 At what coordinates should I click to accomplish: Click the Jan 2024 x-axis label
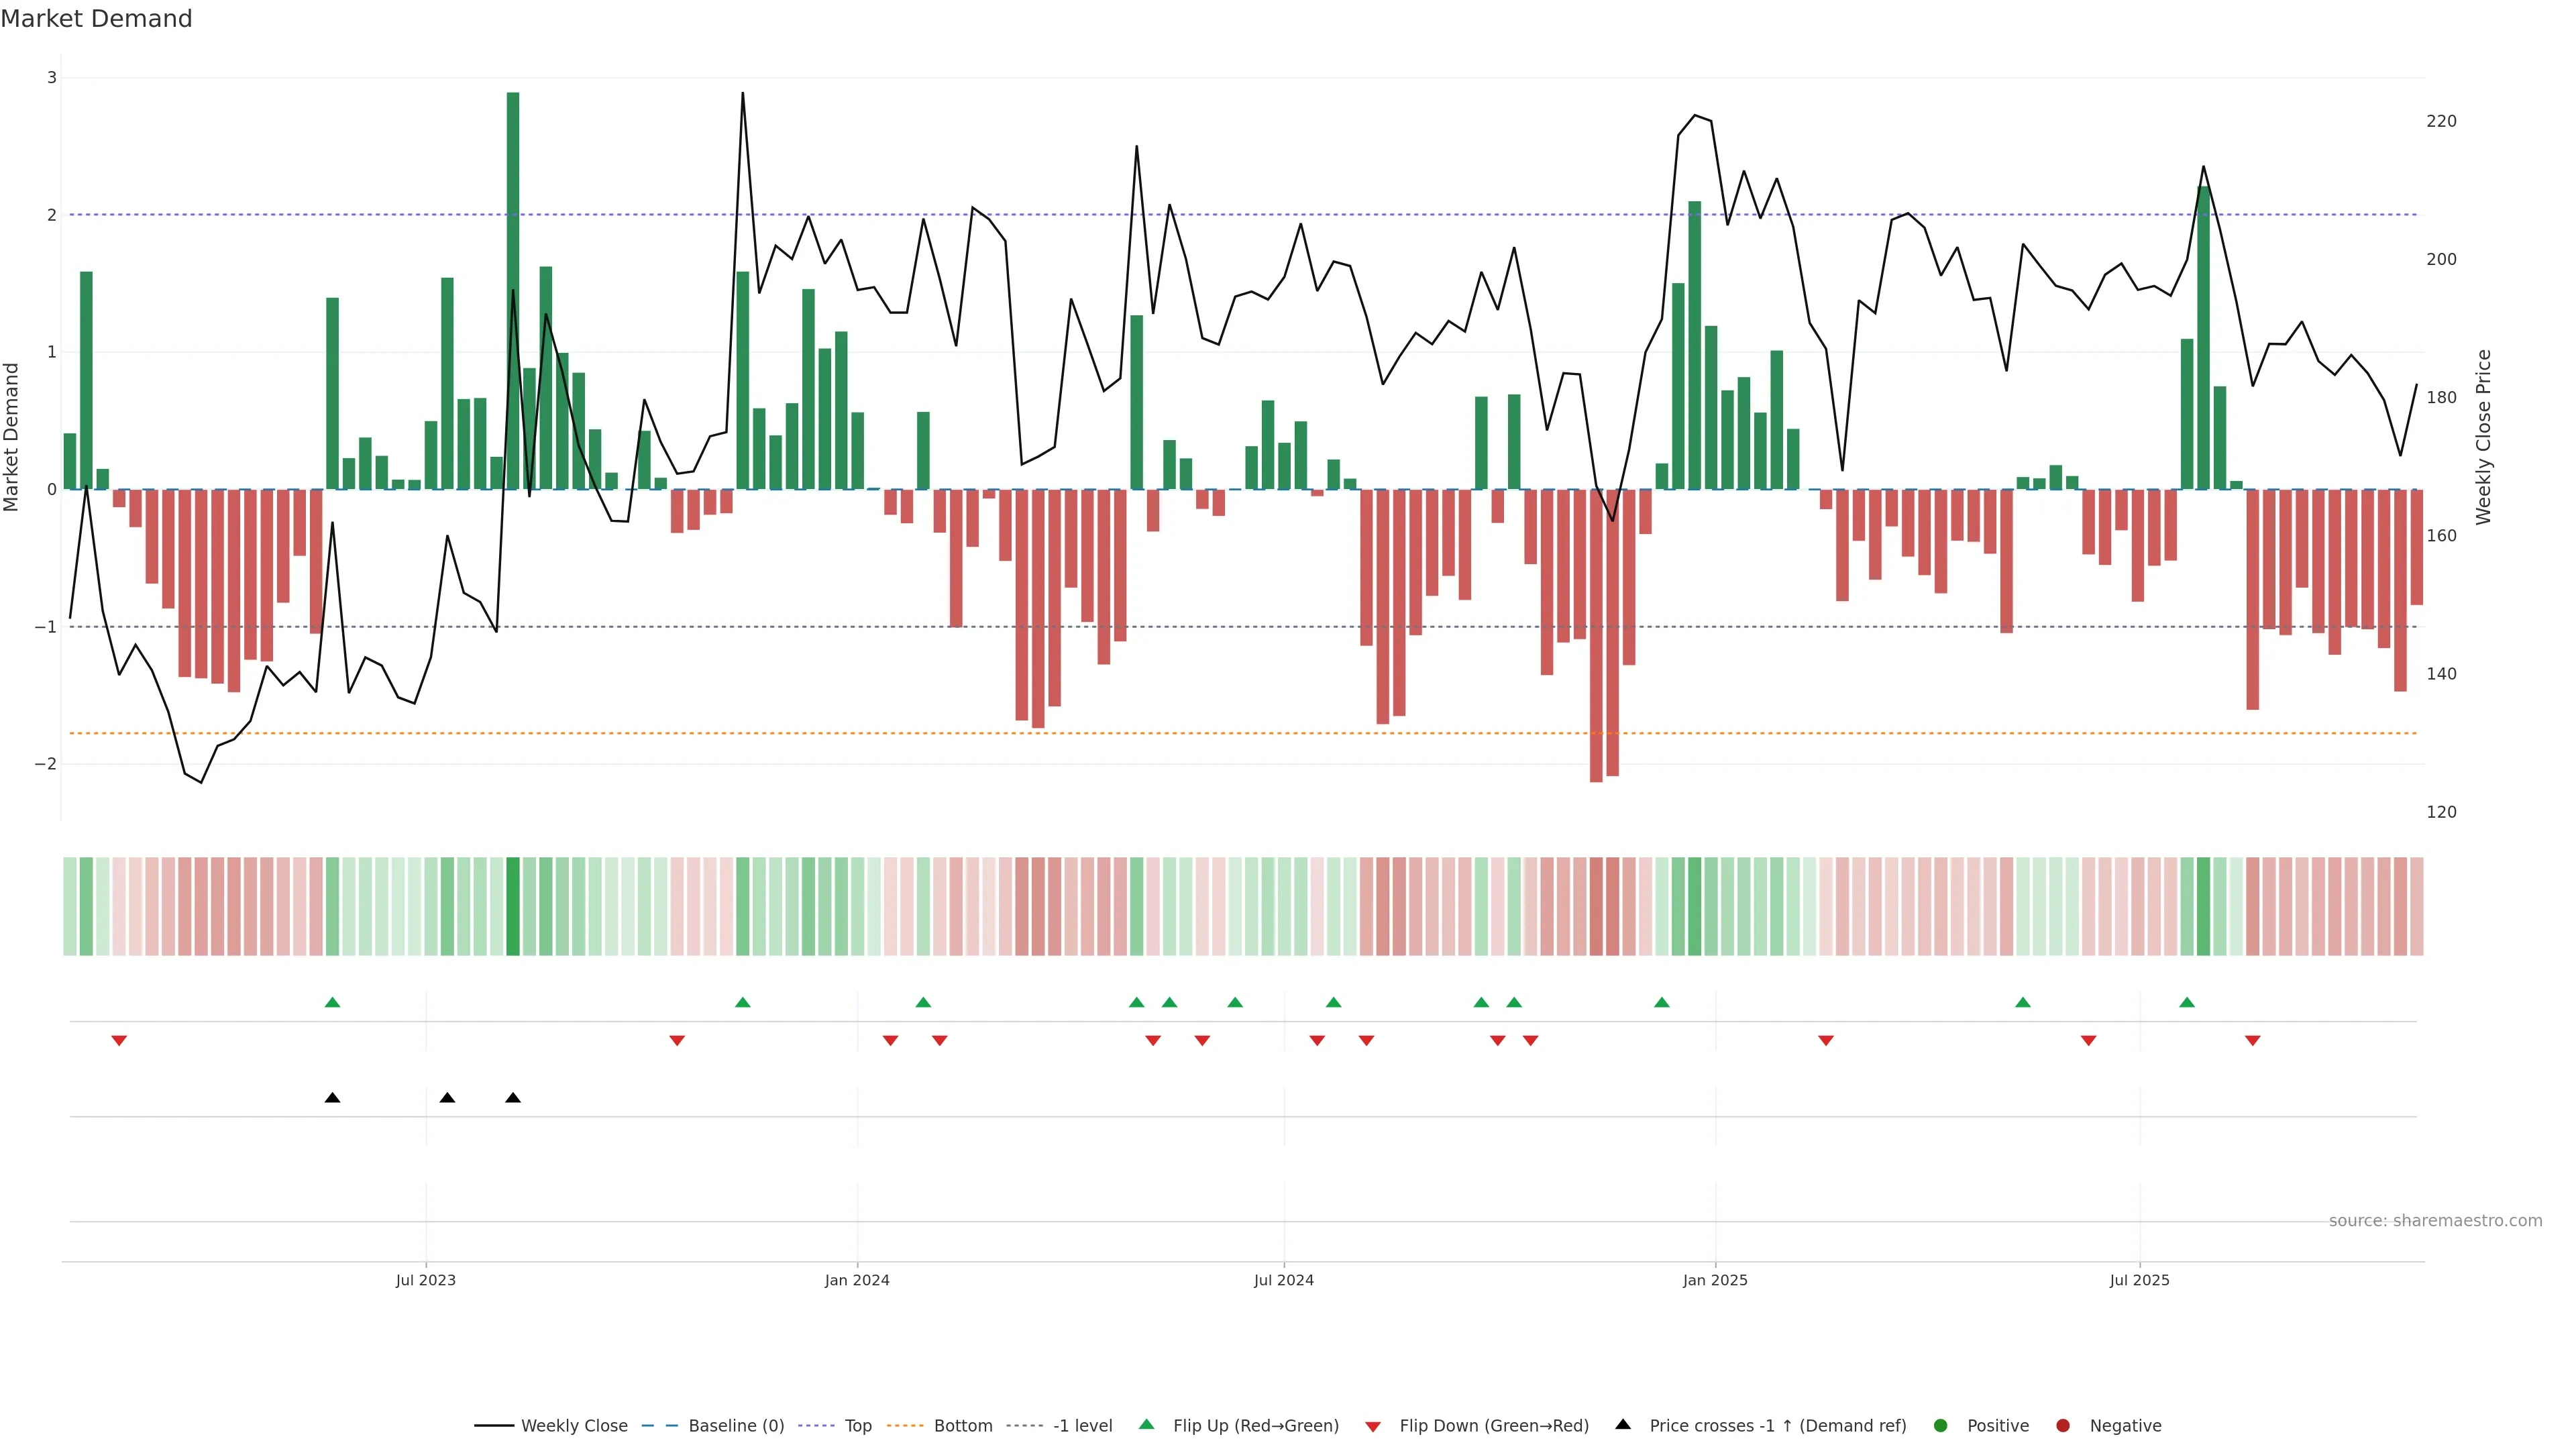[857, 1280]
